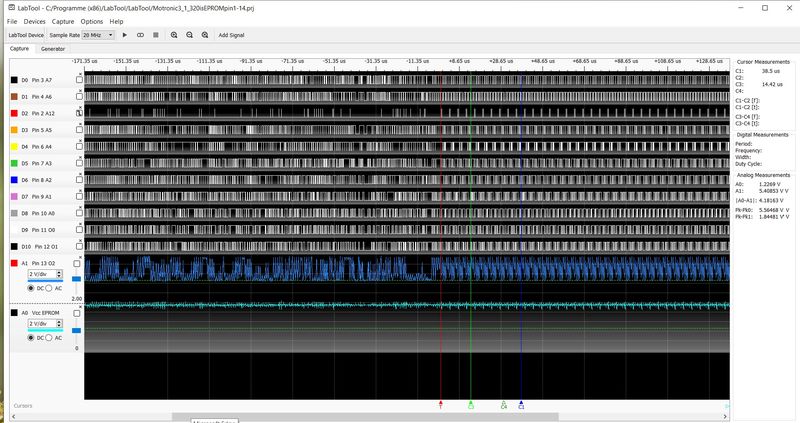Toggle the trigger box for D9 Pin 11 O0
Viewport: 800px width, 423px height.
79,230
